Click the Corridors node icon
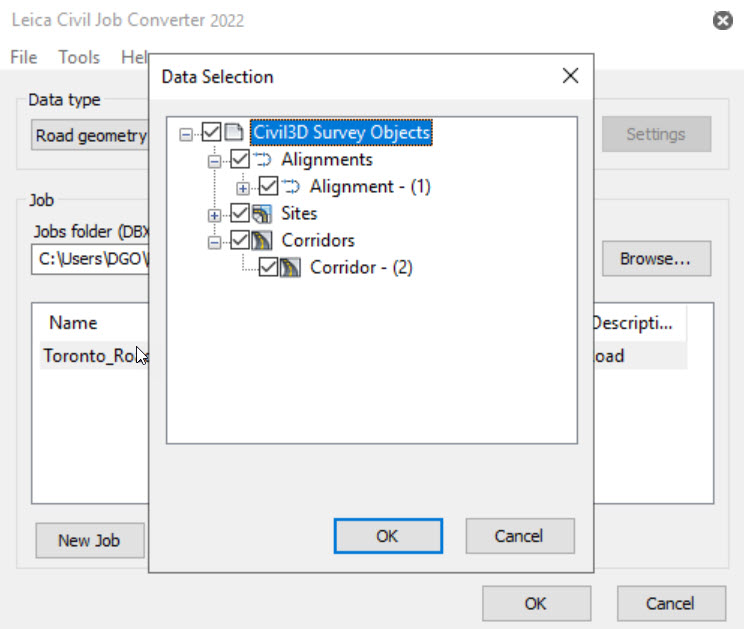Screen dimensions: 744x629 point(262,240)
